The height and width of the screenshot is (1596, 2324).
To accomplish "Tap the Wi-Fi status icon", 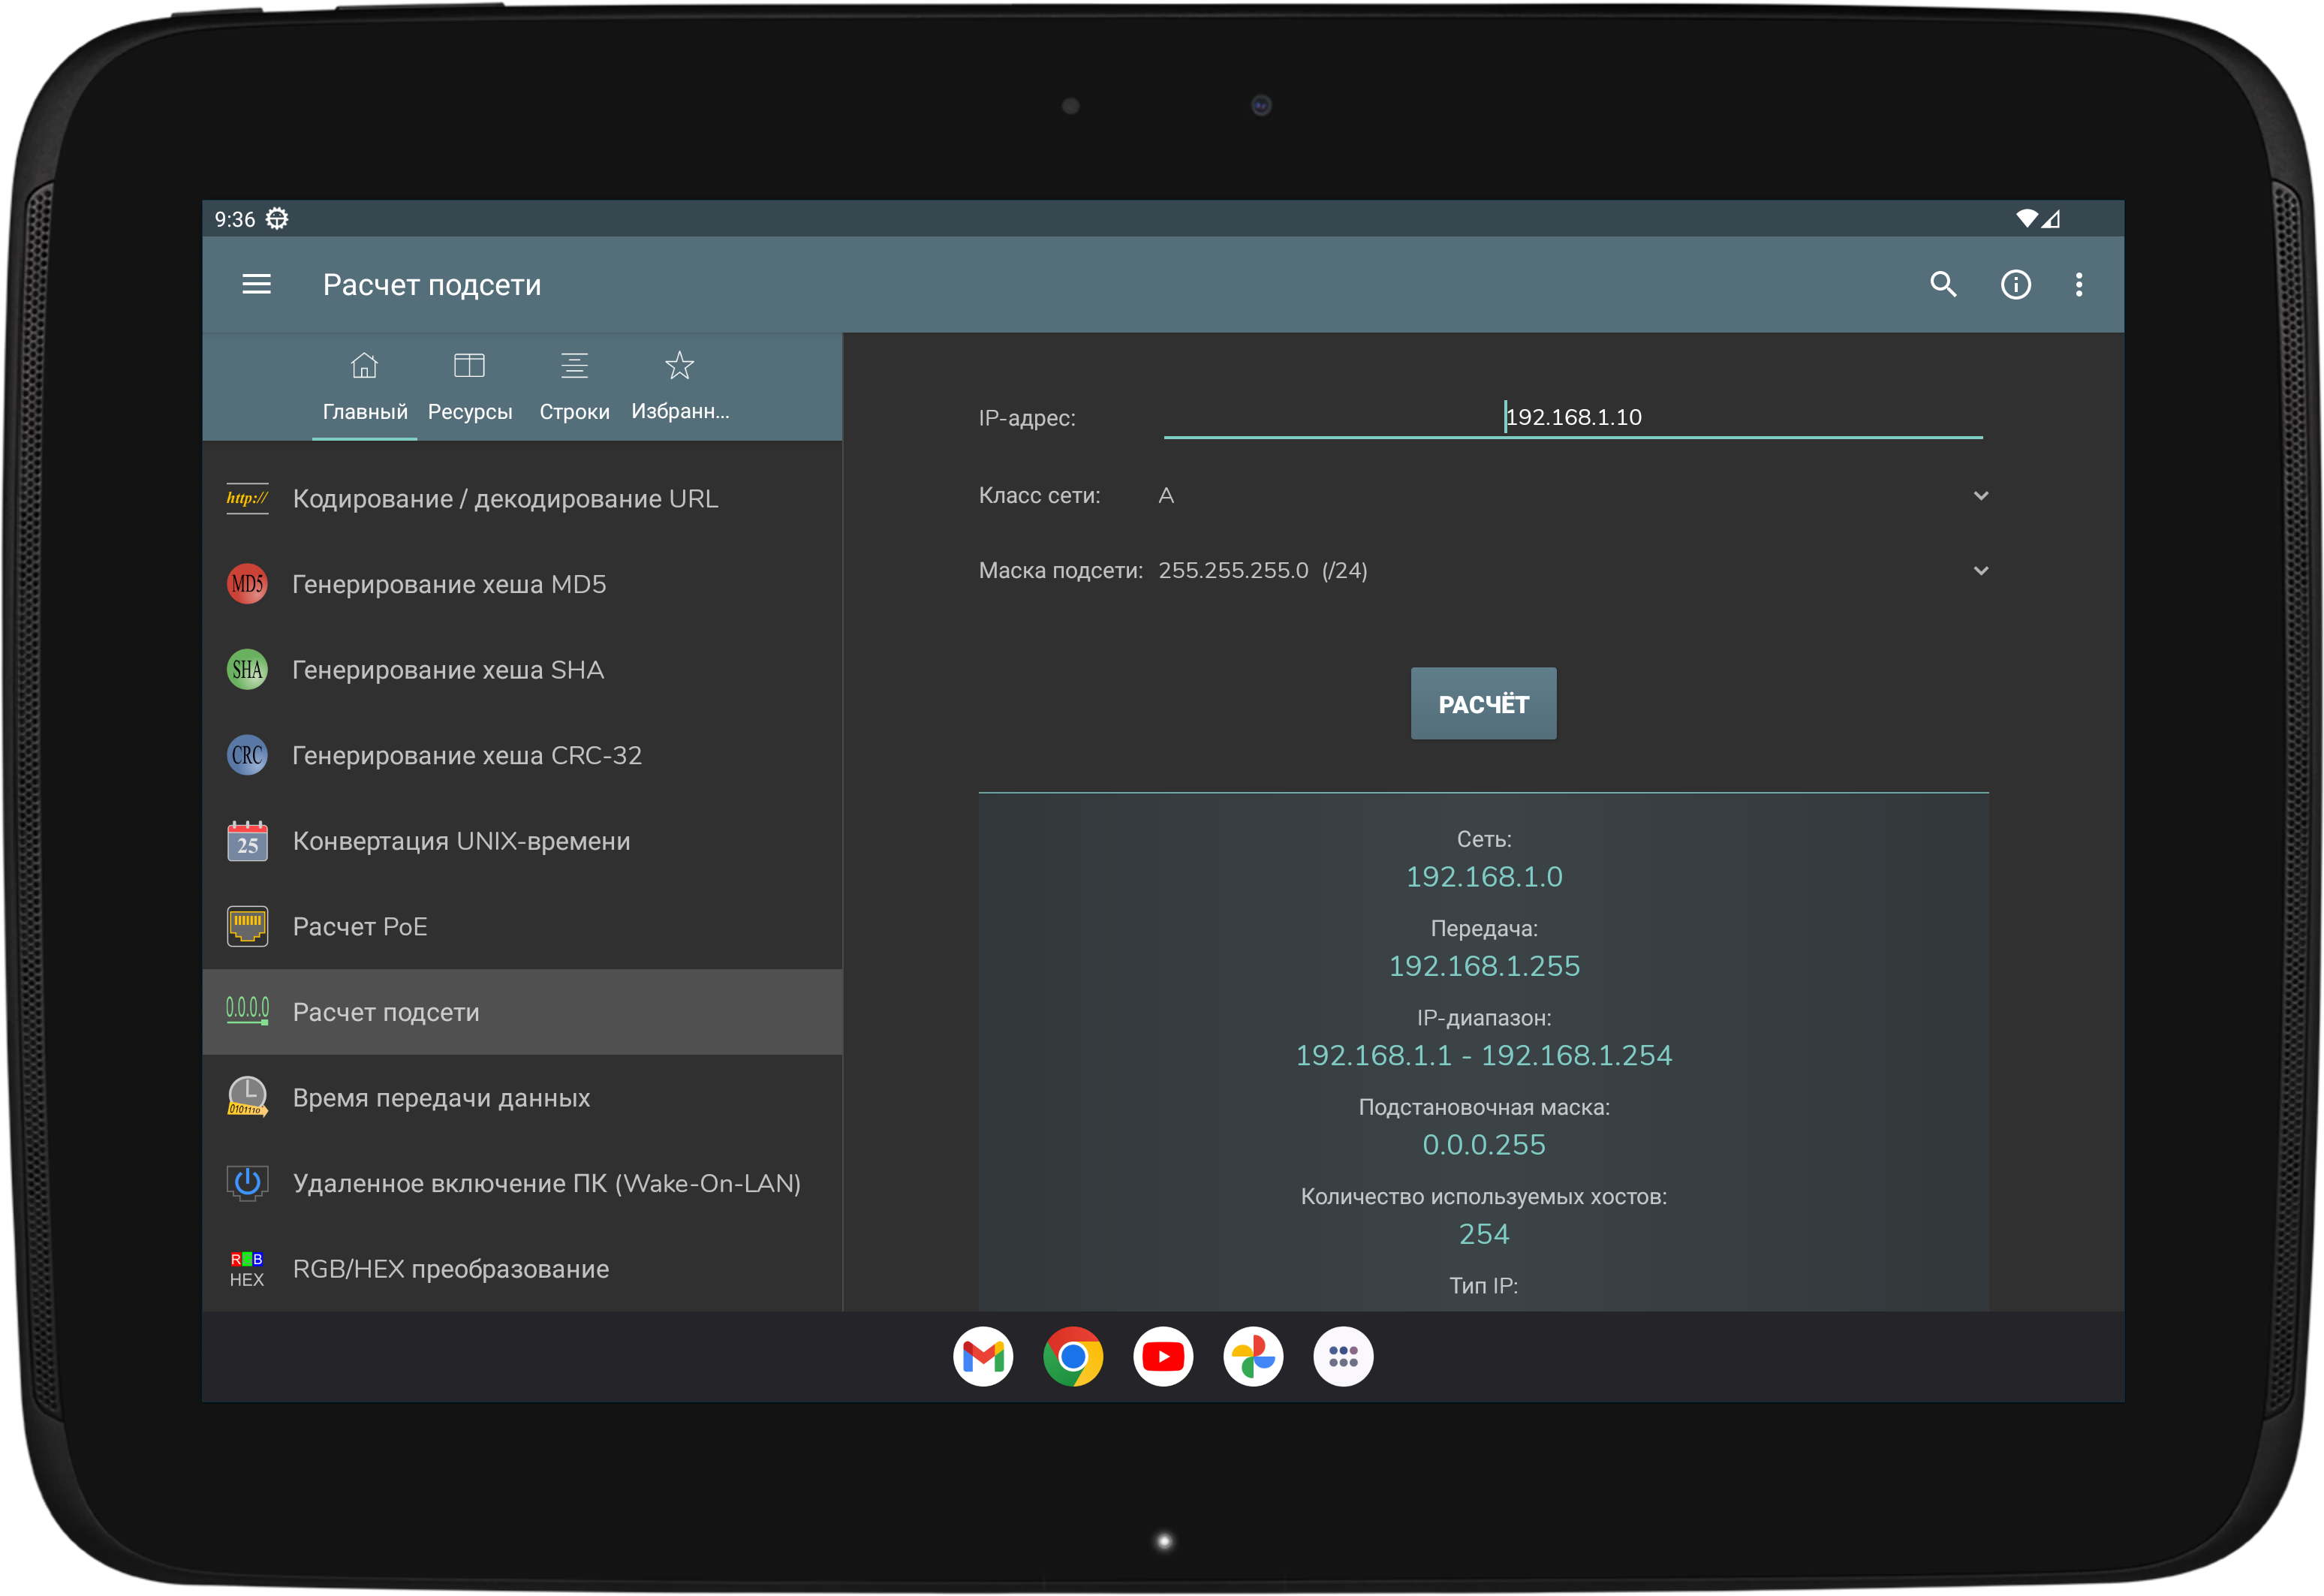I will coord(2026,218).
